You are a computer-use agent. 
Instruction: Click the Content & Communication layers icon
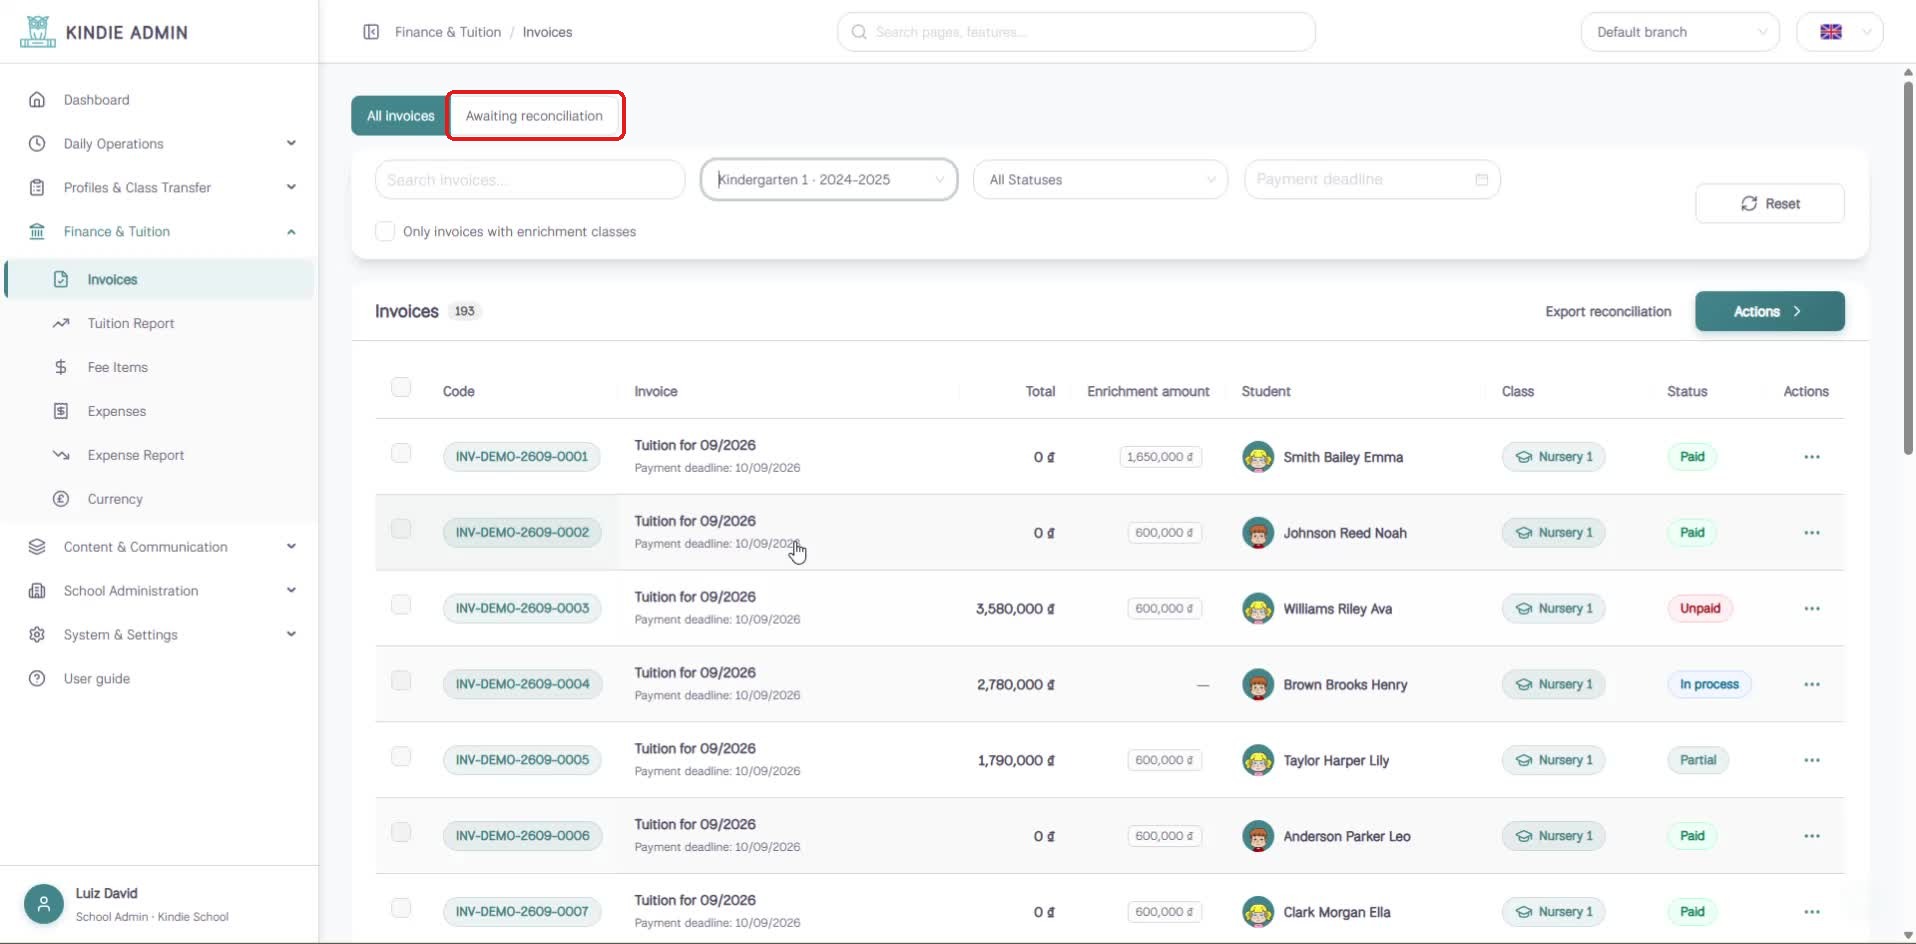tap(37, 547)
